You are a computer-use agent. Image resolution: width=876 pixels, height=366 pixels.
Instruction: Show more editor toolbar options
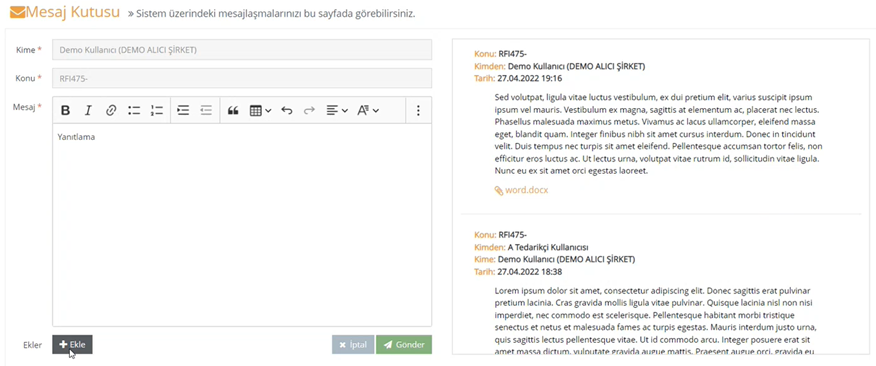click(x=418, y=111)
